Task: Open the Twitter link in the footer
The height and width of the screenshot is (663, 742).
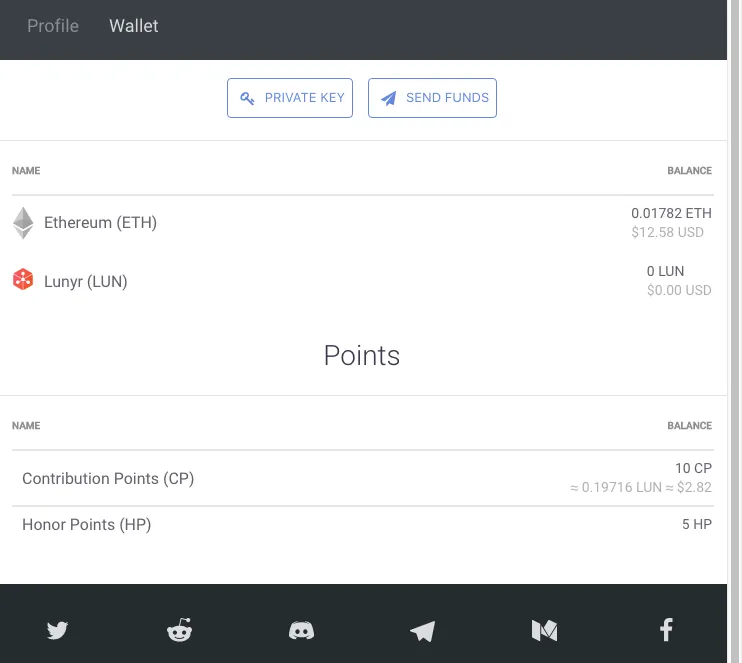Action: point(57,630)
